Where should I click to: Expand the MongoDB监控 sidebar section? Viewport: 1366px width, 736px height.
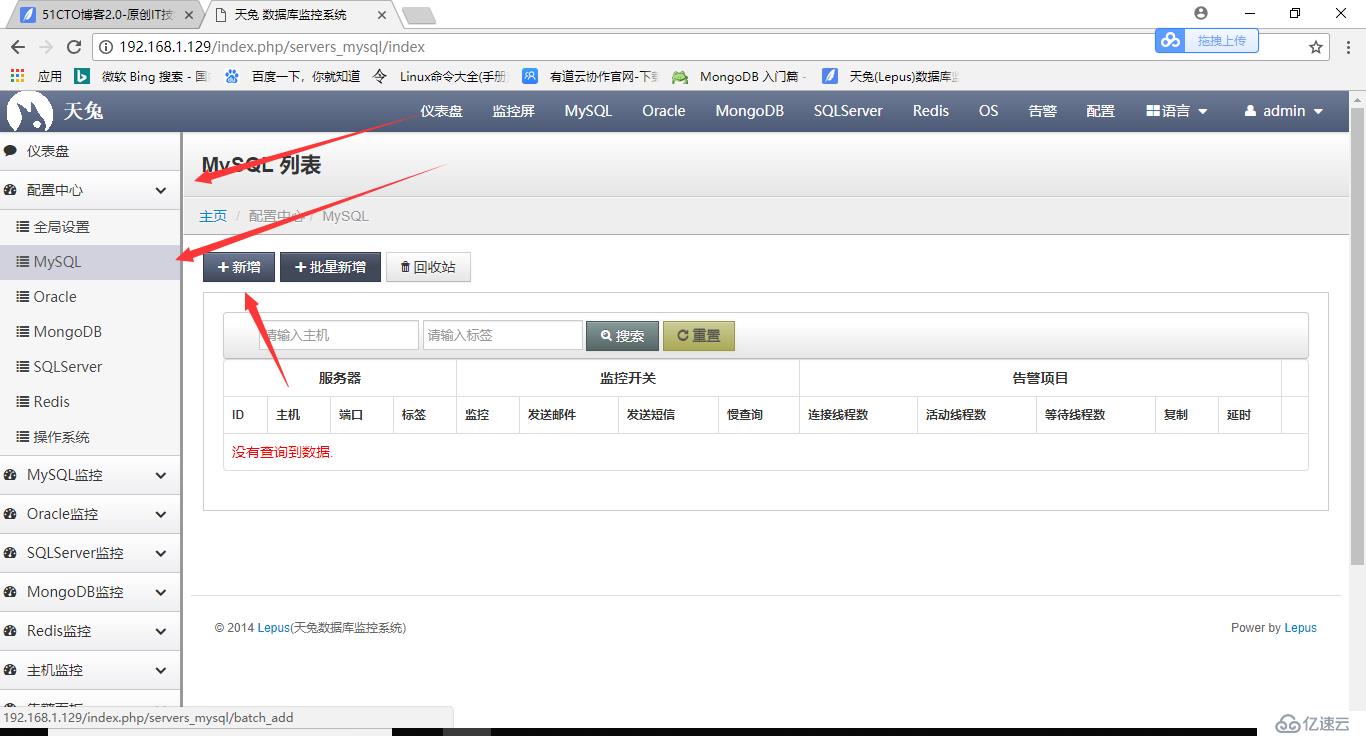[90, 592]
